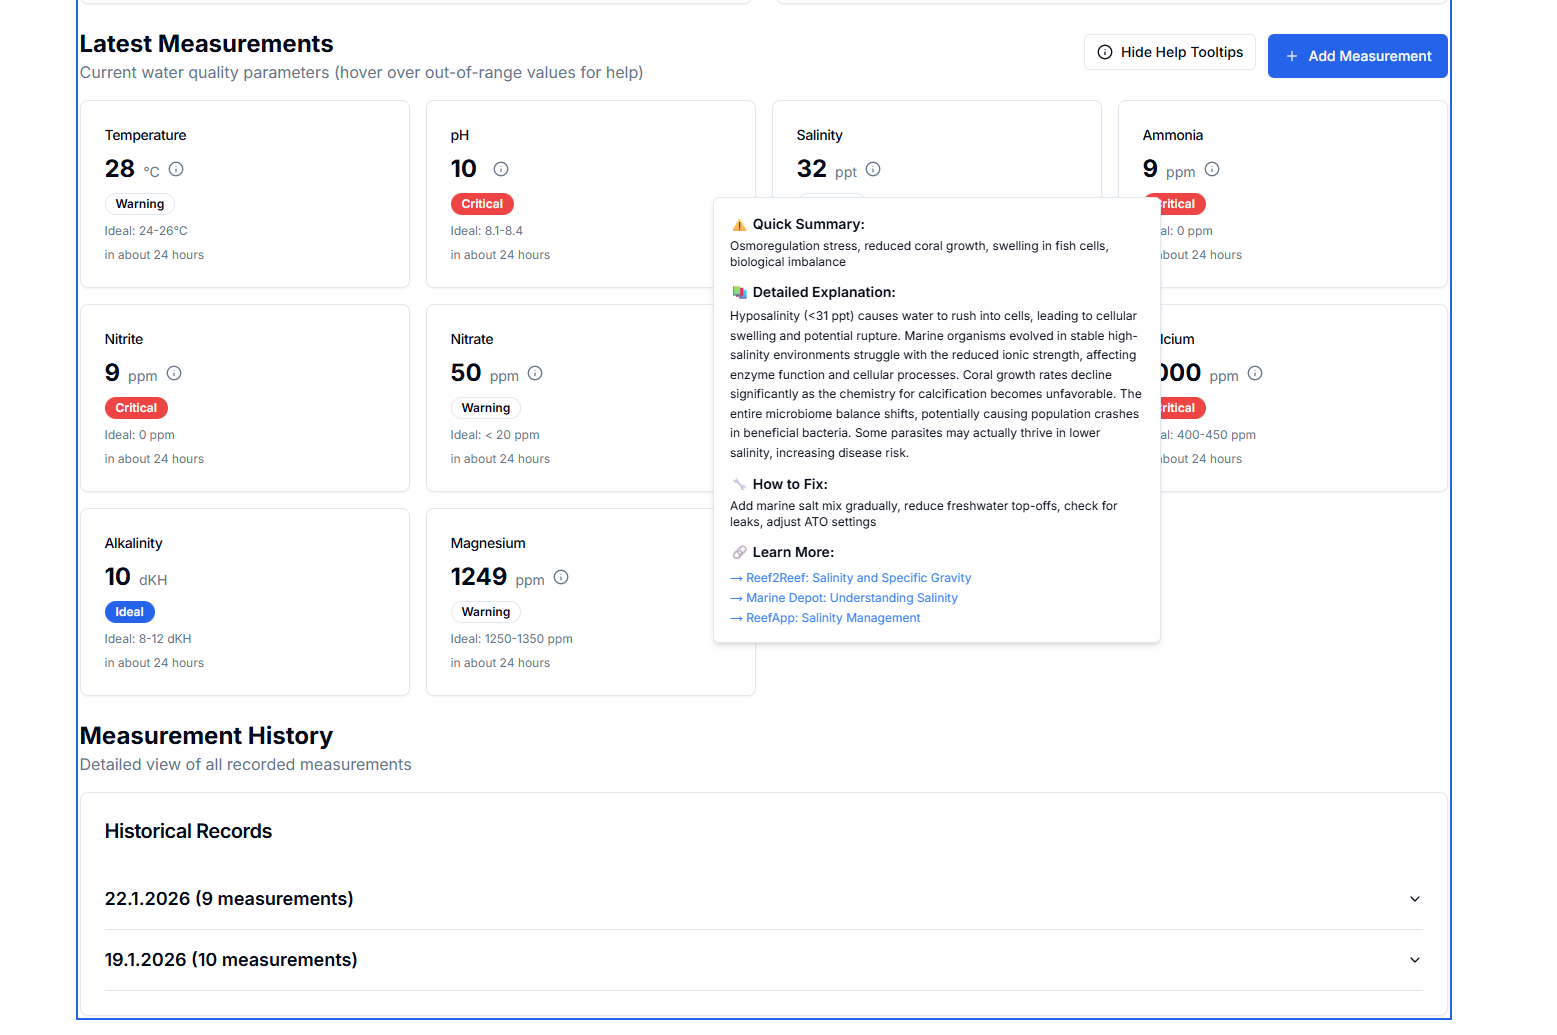Expand the 22.1.2026 measurements chevron
The width and height of the screenshot is (1557, 1035).
(x=1414, y=899)
